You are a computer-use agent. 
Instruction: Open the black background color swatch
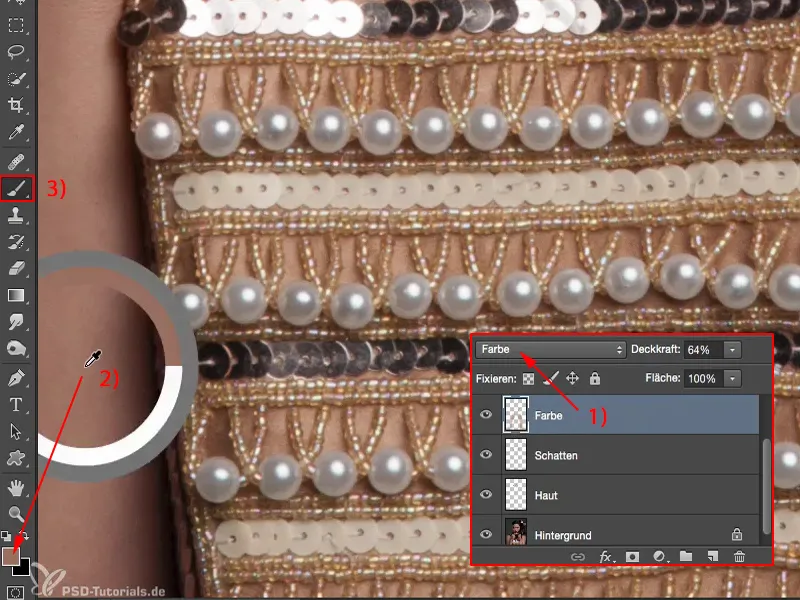click(x=23, y=568)
